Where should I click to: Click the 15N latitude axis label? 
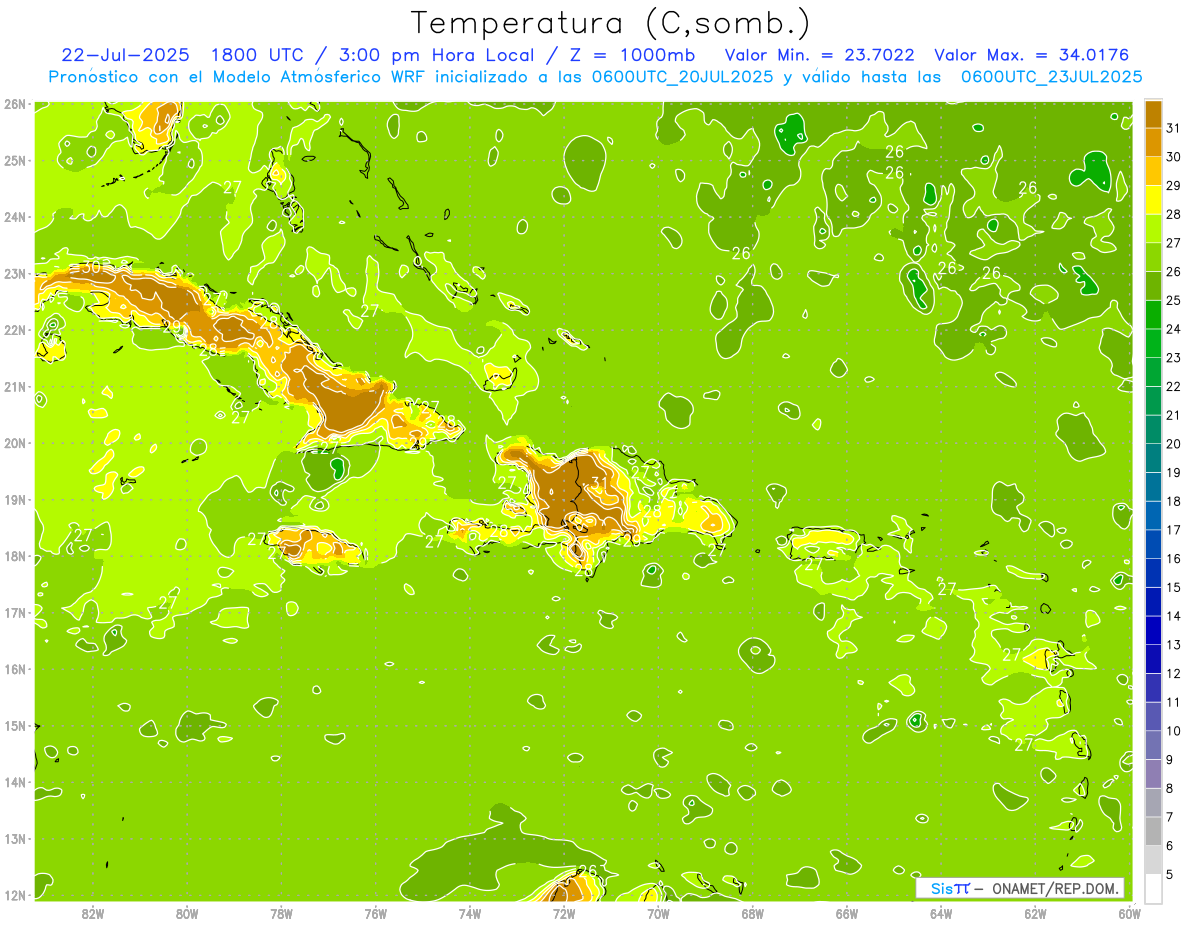point(14,725)
